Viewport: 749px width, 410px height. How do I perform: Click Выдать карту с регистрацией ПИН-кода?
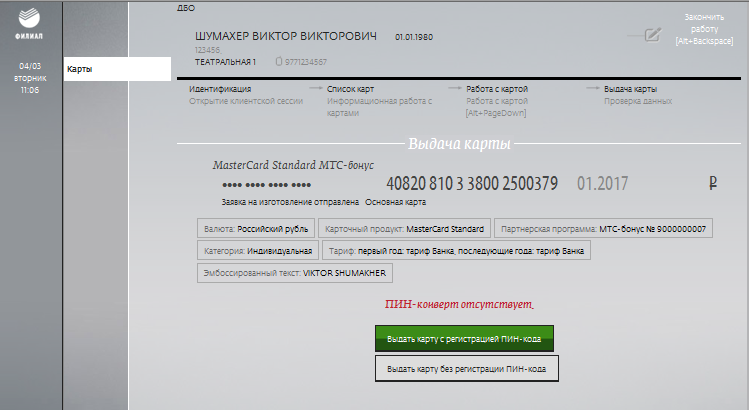click(464, 338)
